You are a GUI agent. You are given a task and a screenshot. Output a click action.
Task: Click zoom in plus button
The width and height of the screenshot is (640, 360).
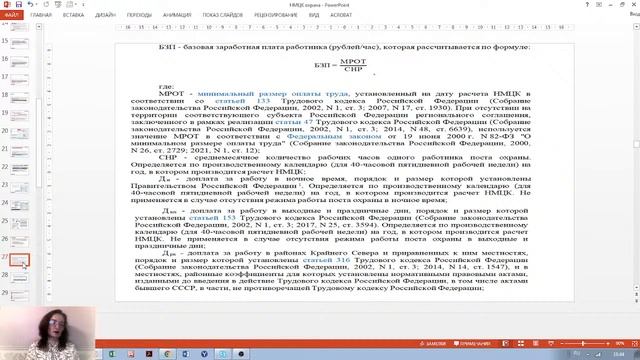608,344
